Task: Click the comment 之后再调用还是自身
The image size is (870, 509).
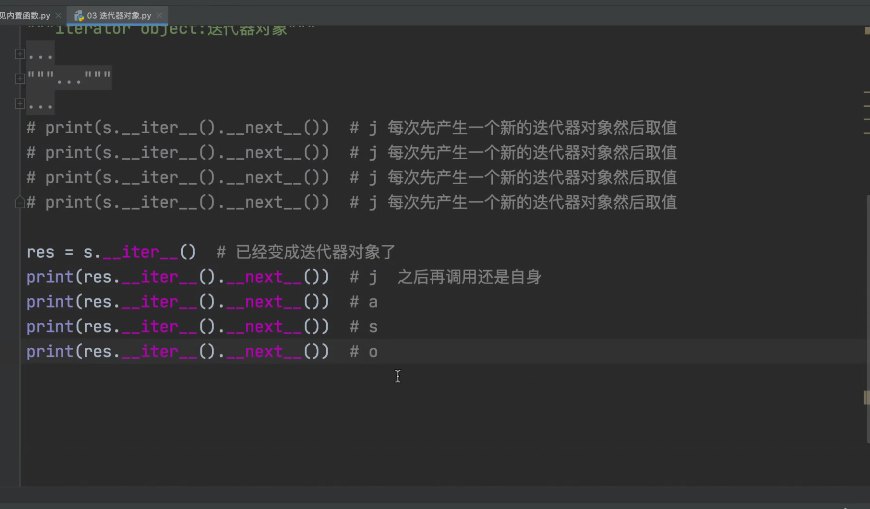Action: [469, 277]
